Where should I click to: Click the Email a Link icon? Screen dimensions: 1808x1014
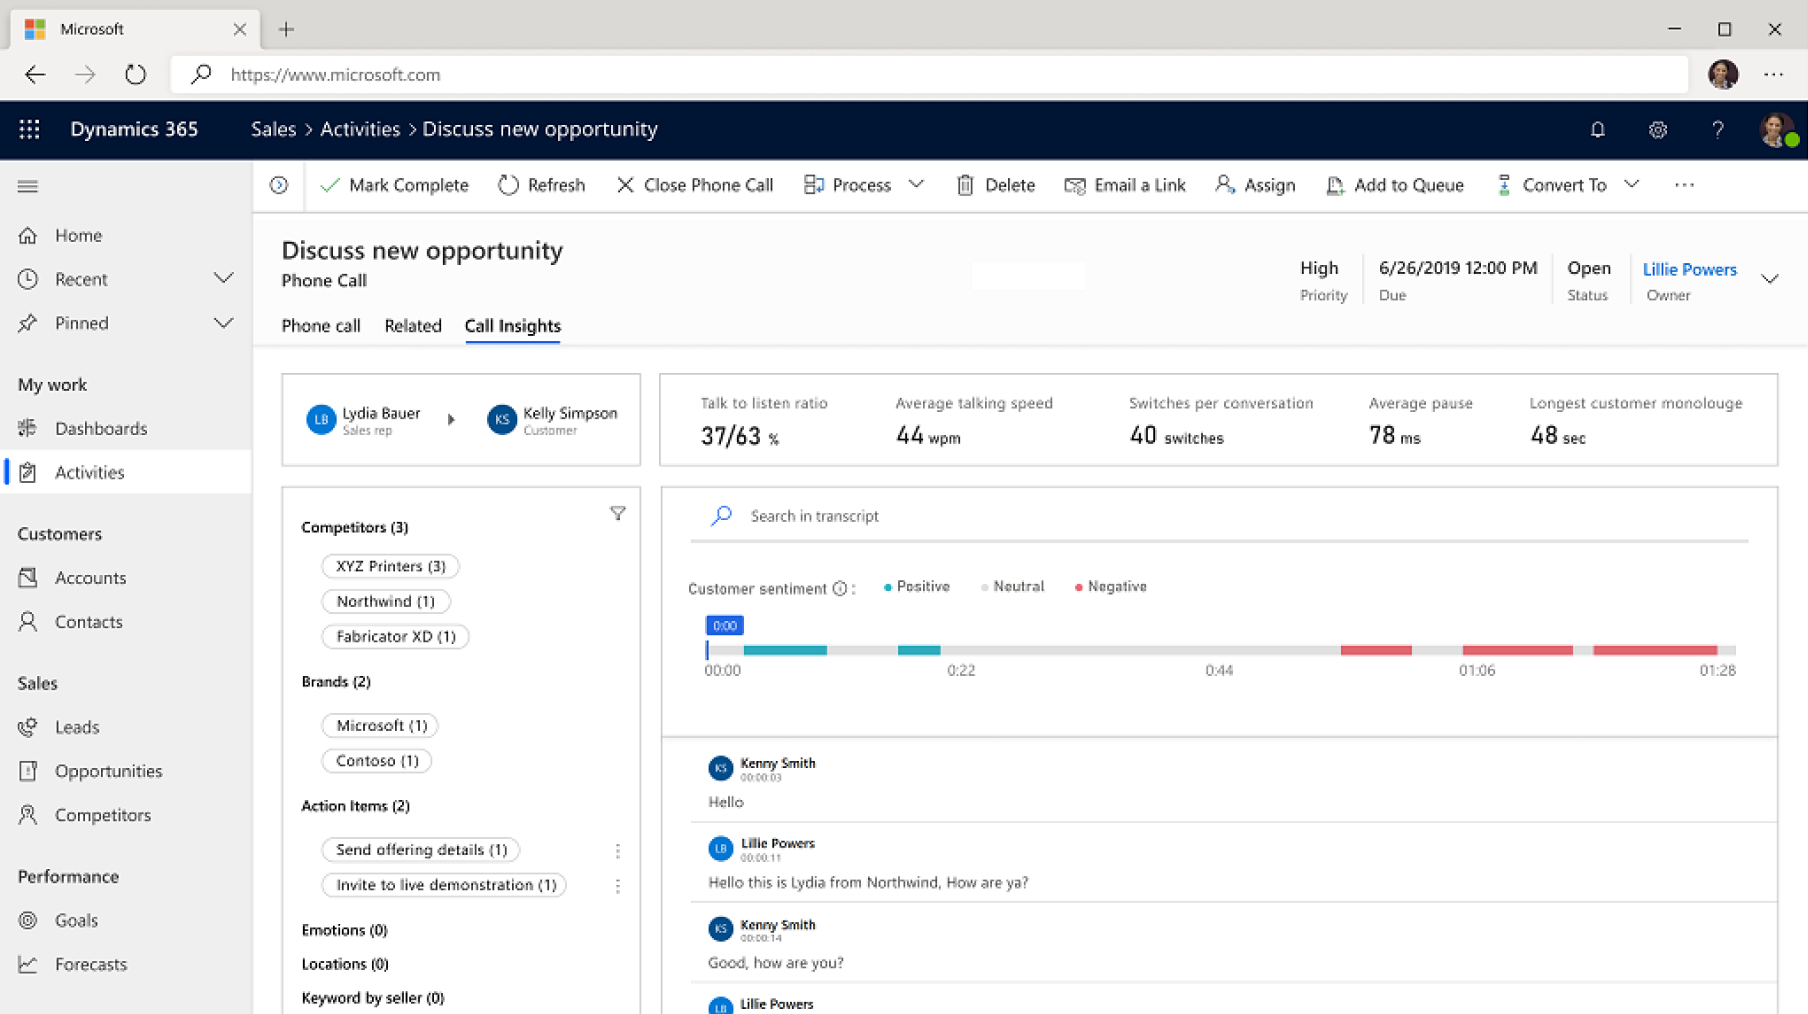coord(1075,185)
